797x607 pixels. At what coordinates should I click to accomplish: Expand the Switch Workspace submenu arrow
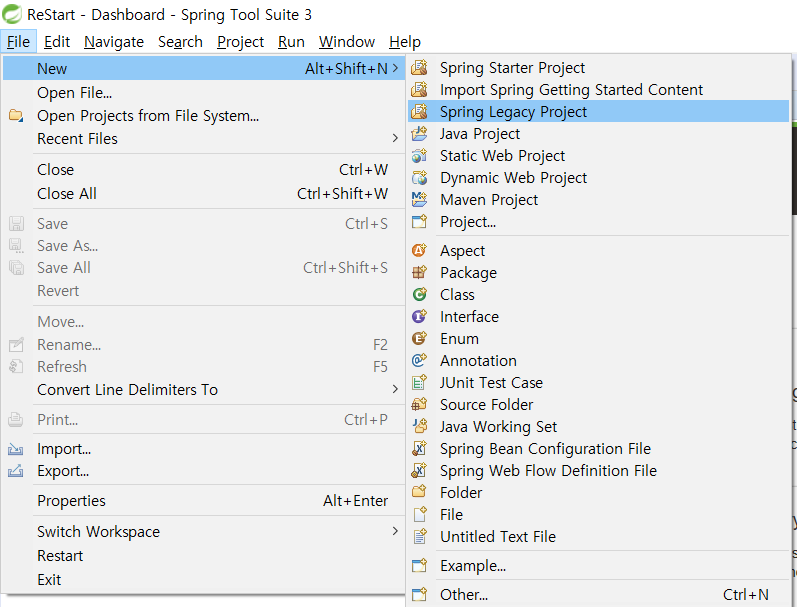point(395,531)
